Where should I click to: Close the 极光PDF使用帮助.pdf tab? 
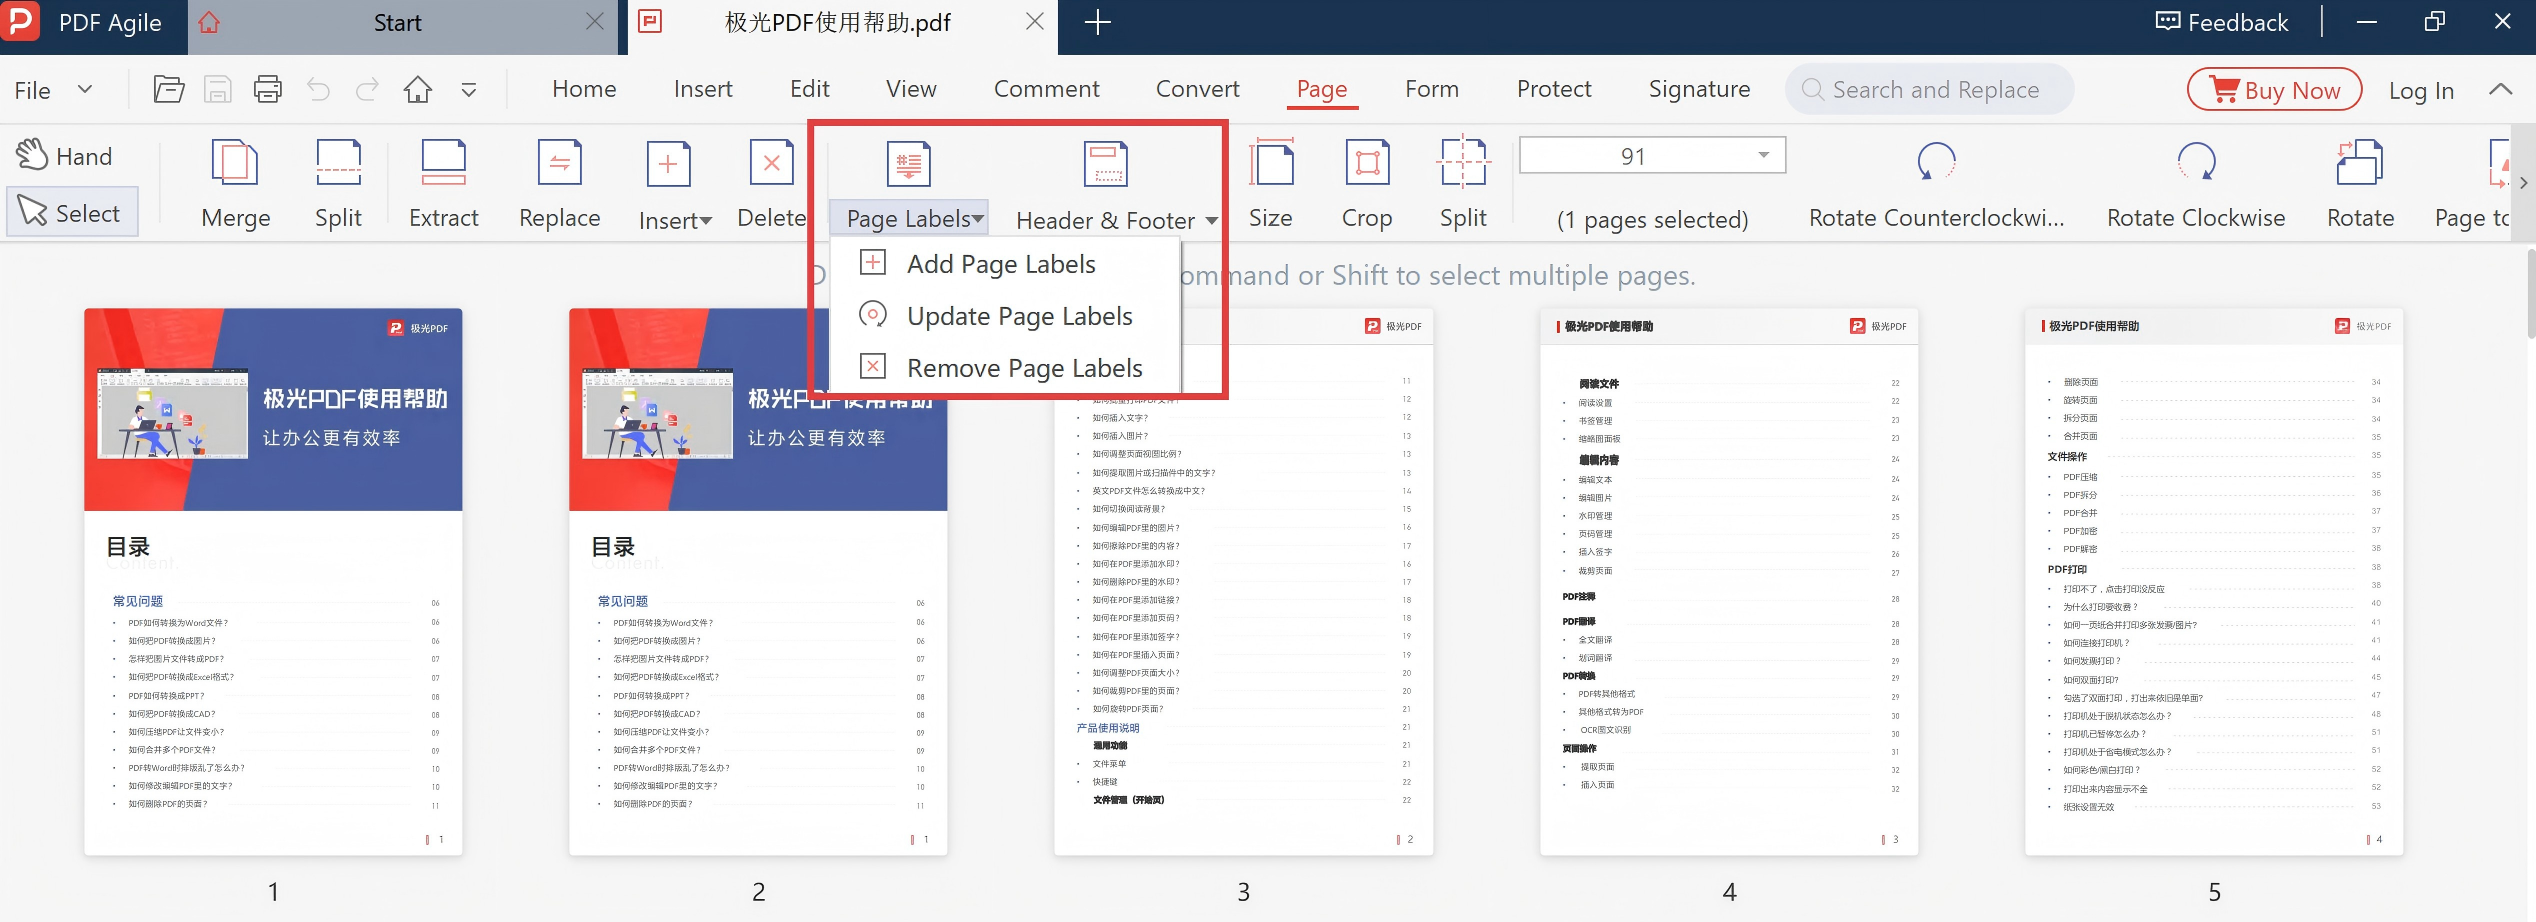coord(1035,22)
